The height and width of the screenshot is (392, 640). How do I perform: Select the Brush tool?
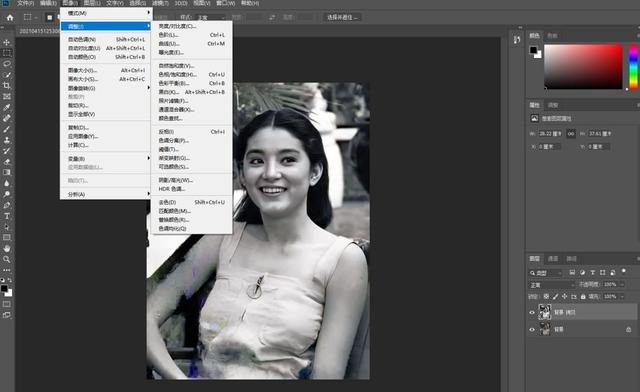click(x=7, y=129)
